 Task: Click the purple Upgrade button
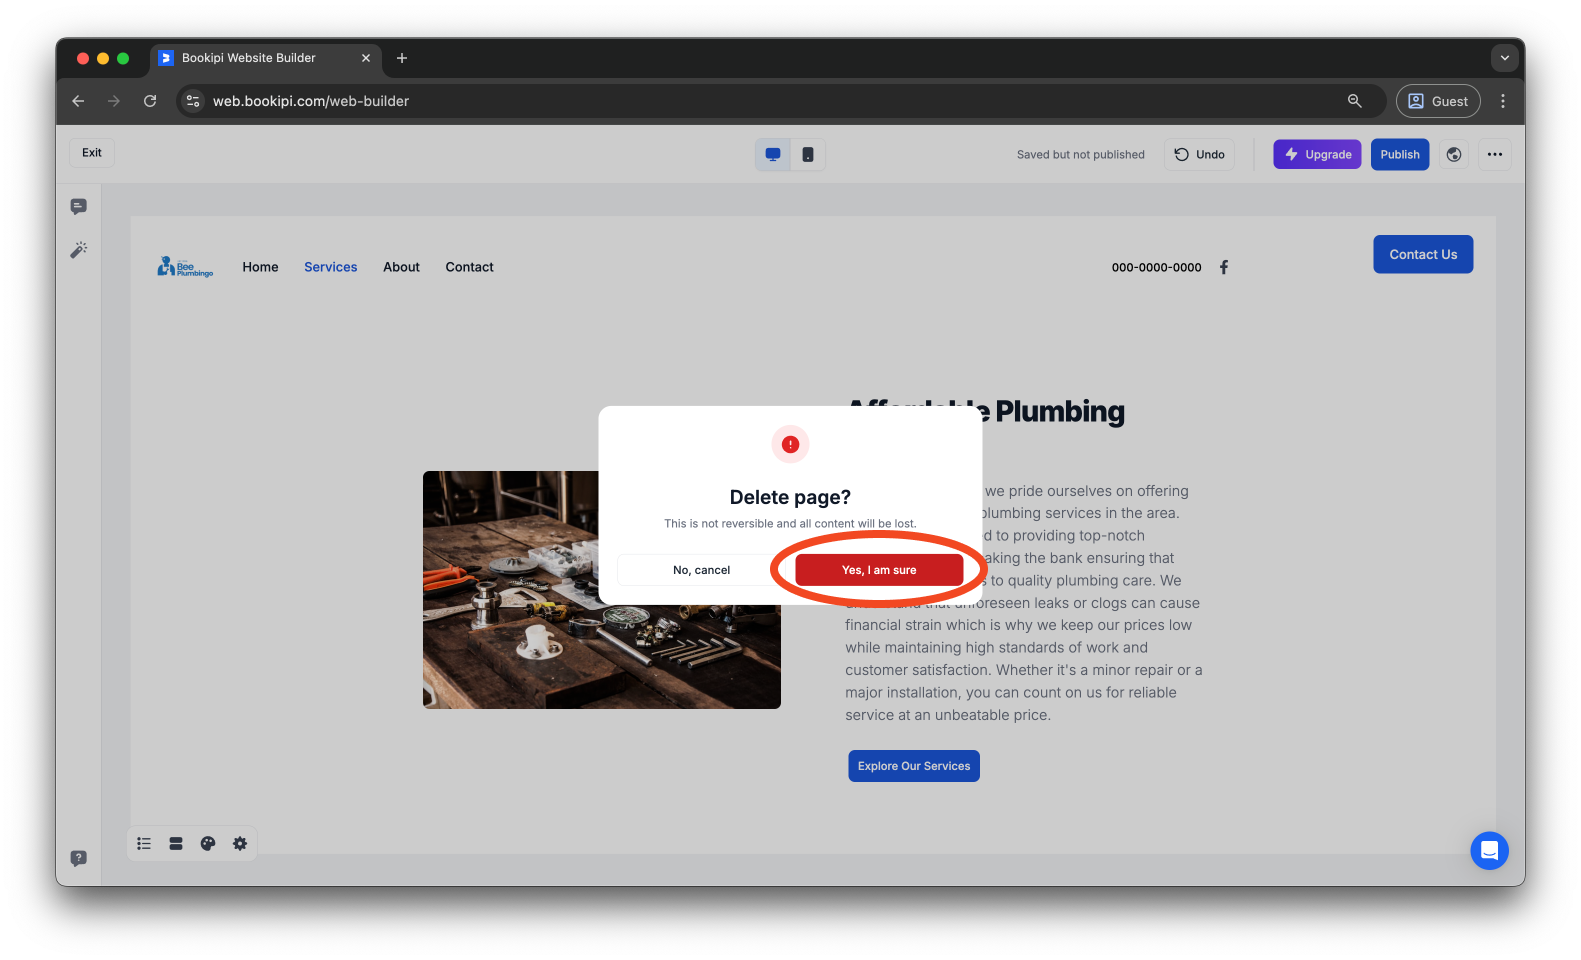click(x=1317, y=155)
